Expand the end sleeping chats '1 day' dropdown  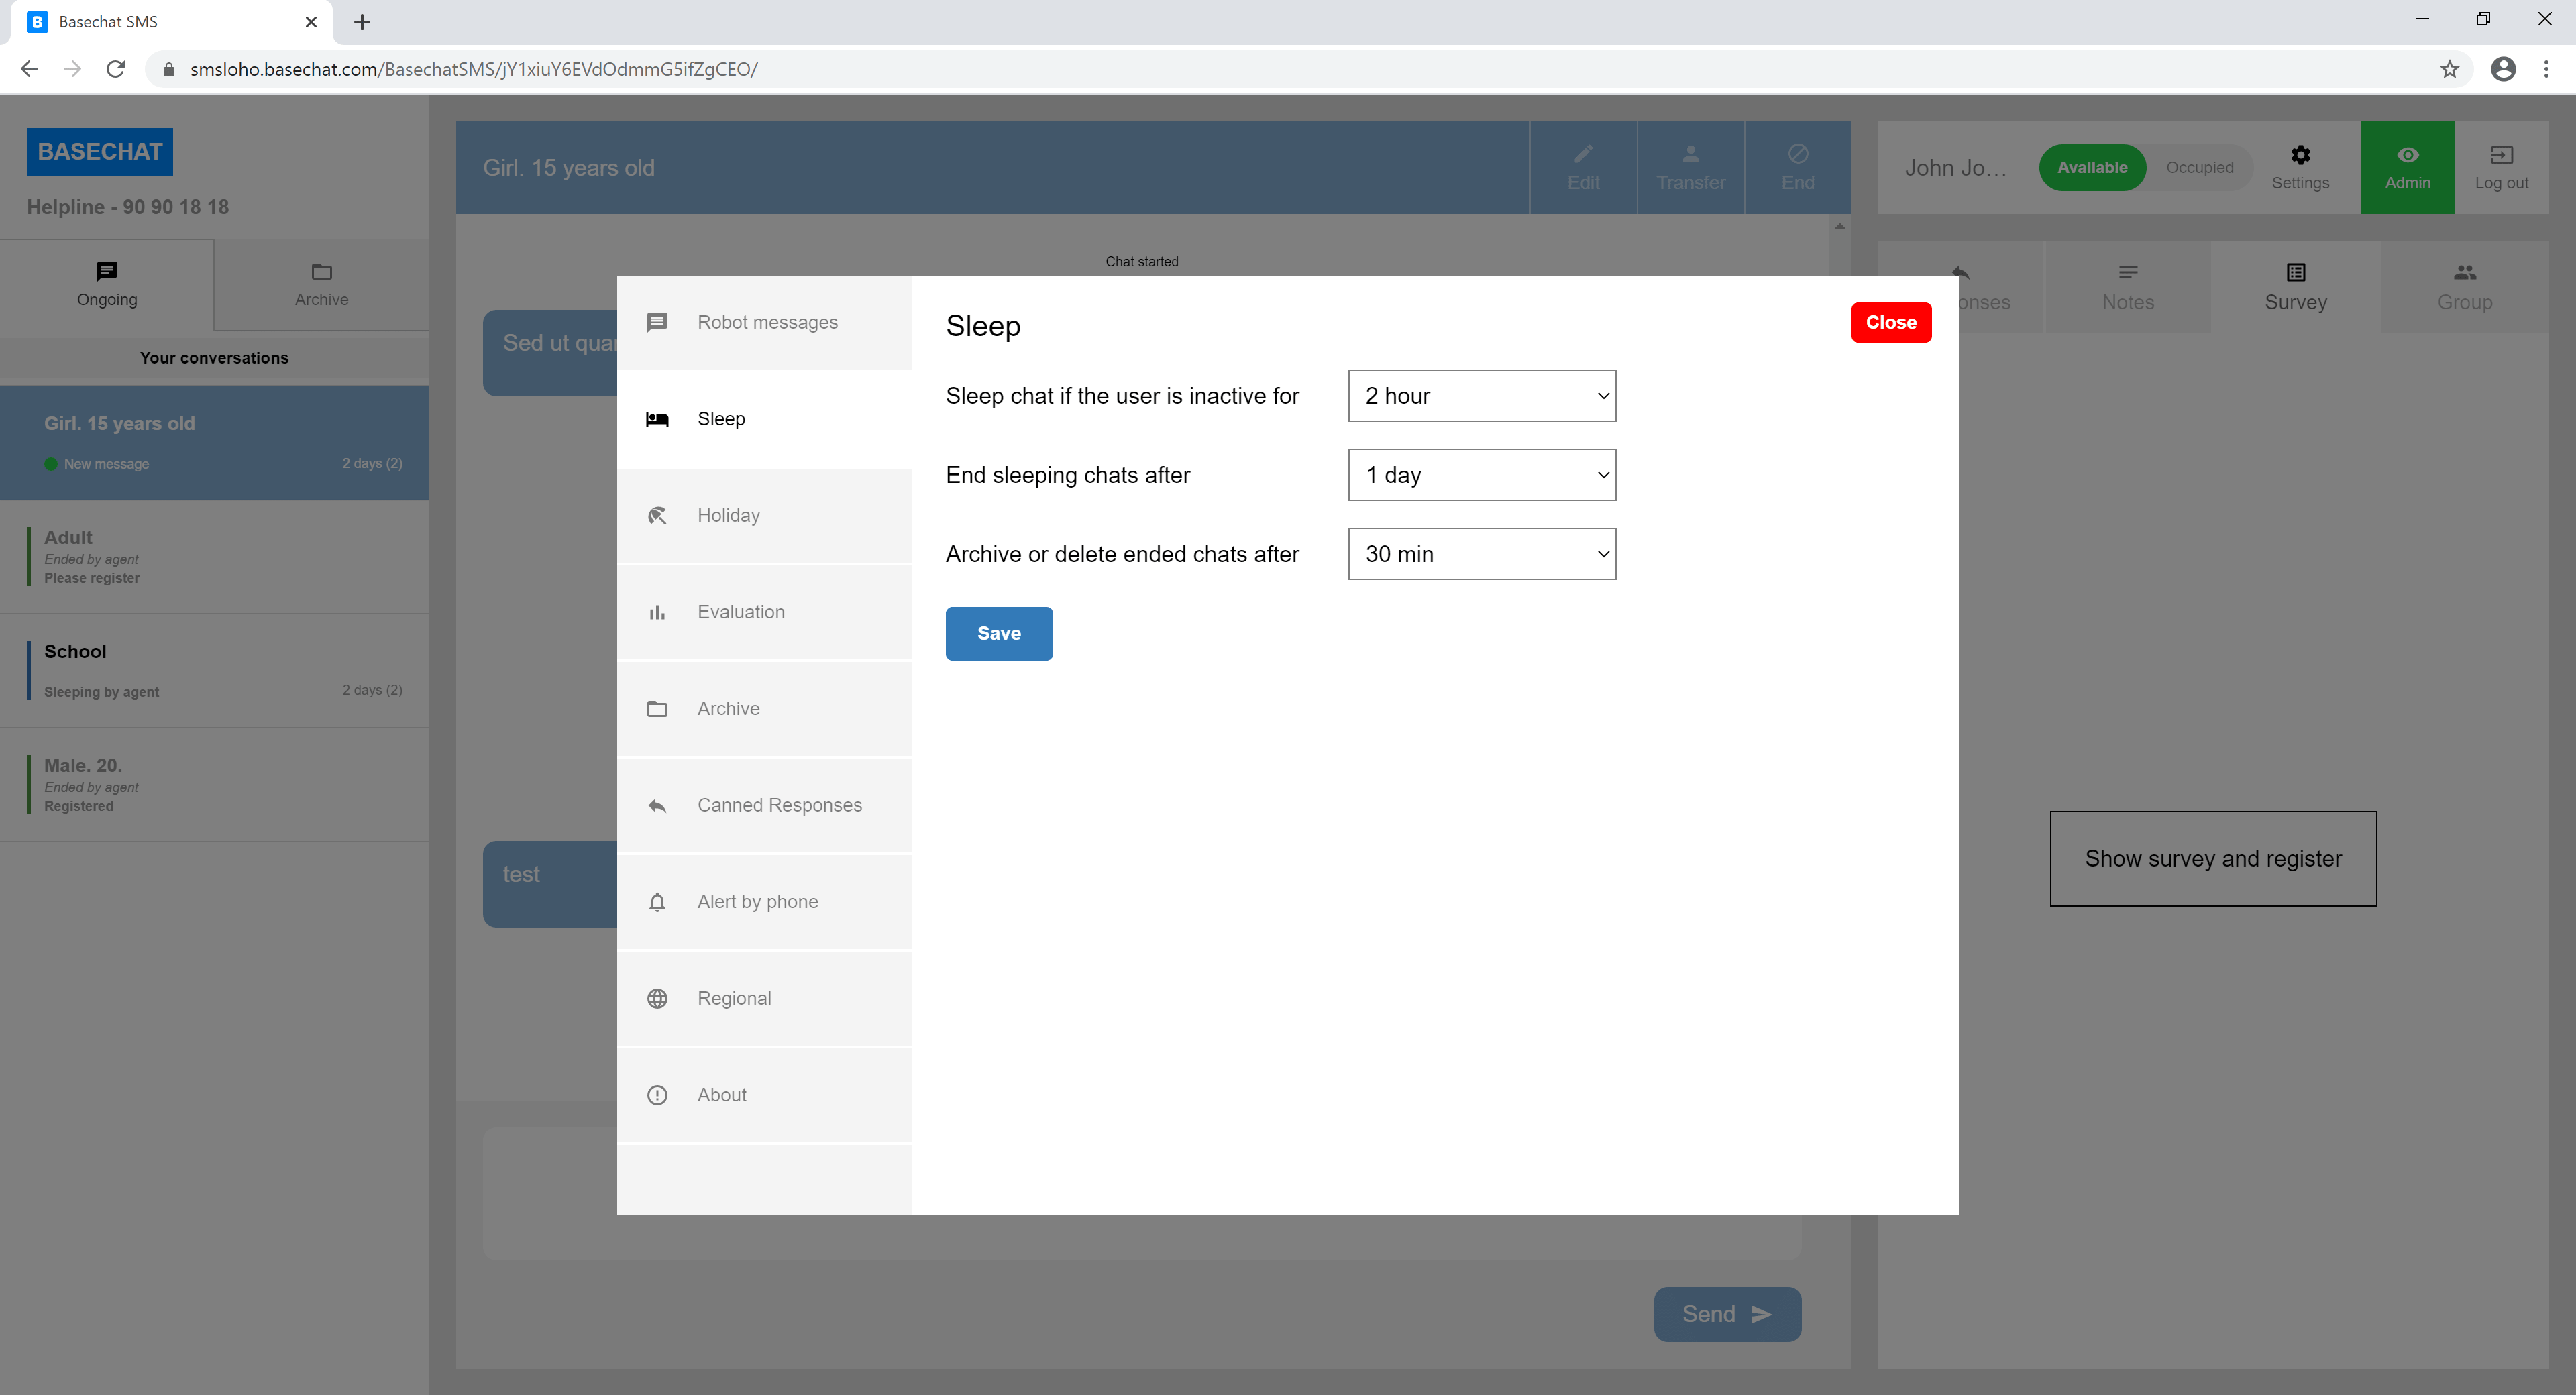pyautogui.click(x=1482, y=475)
